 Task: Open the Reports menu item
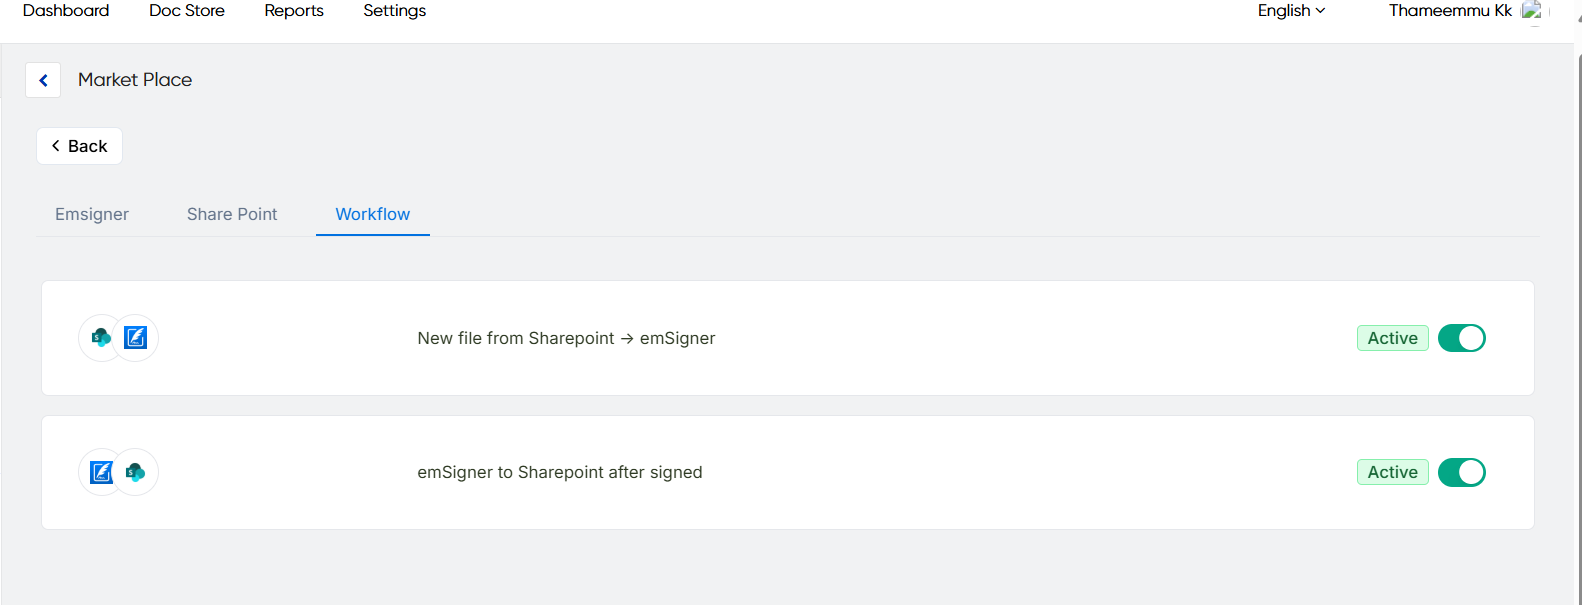click(x=294, y=11)
